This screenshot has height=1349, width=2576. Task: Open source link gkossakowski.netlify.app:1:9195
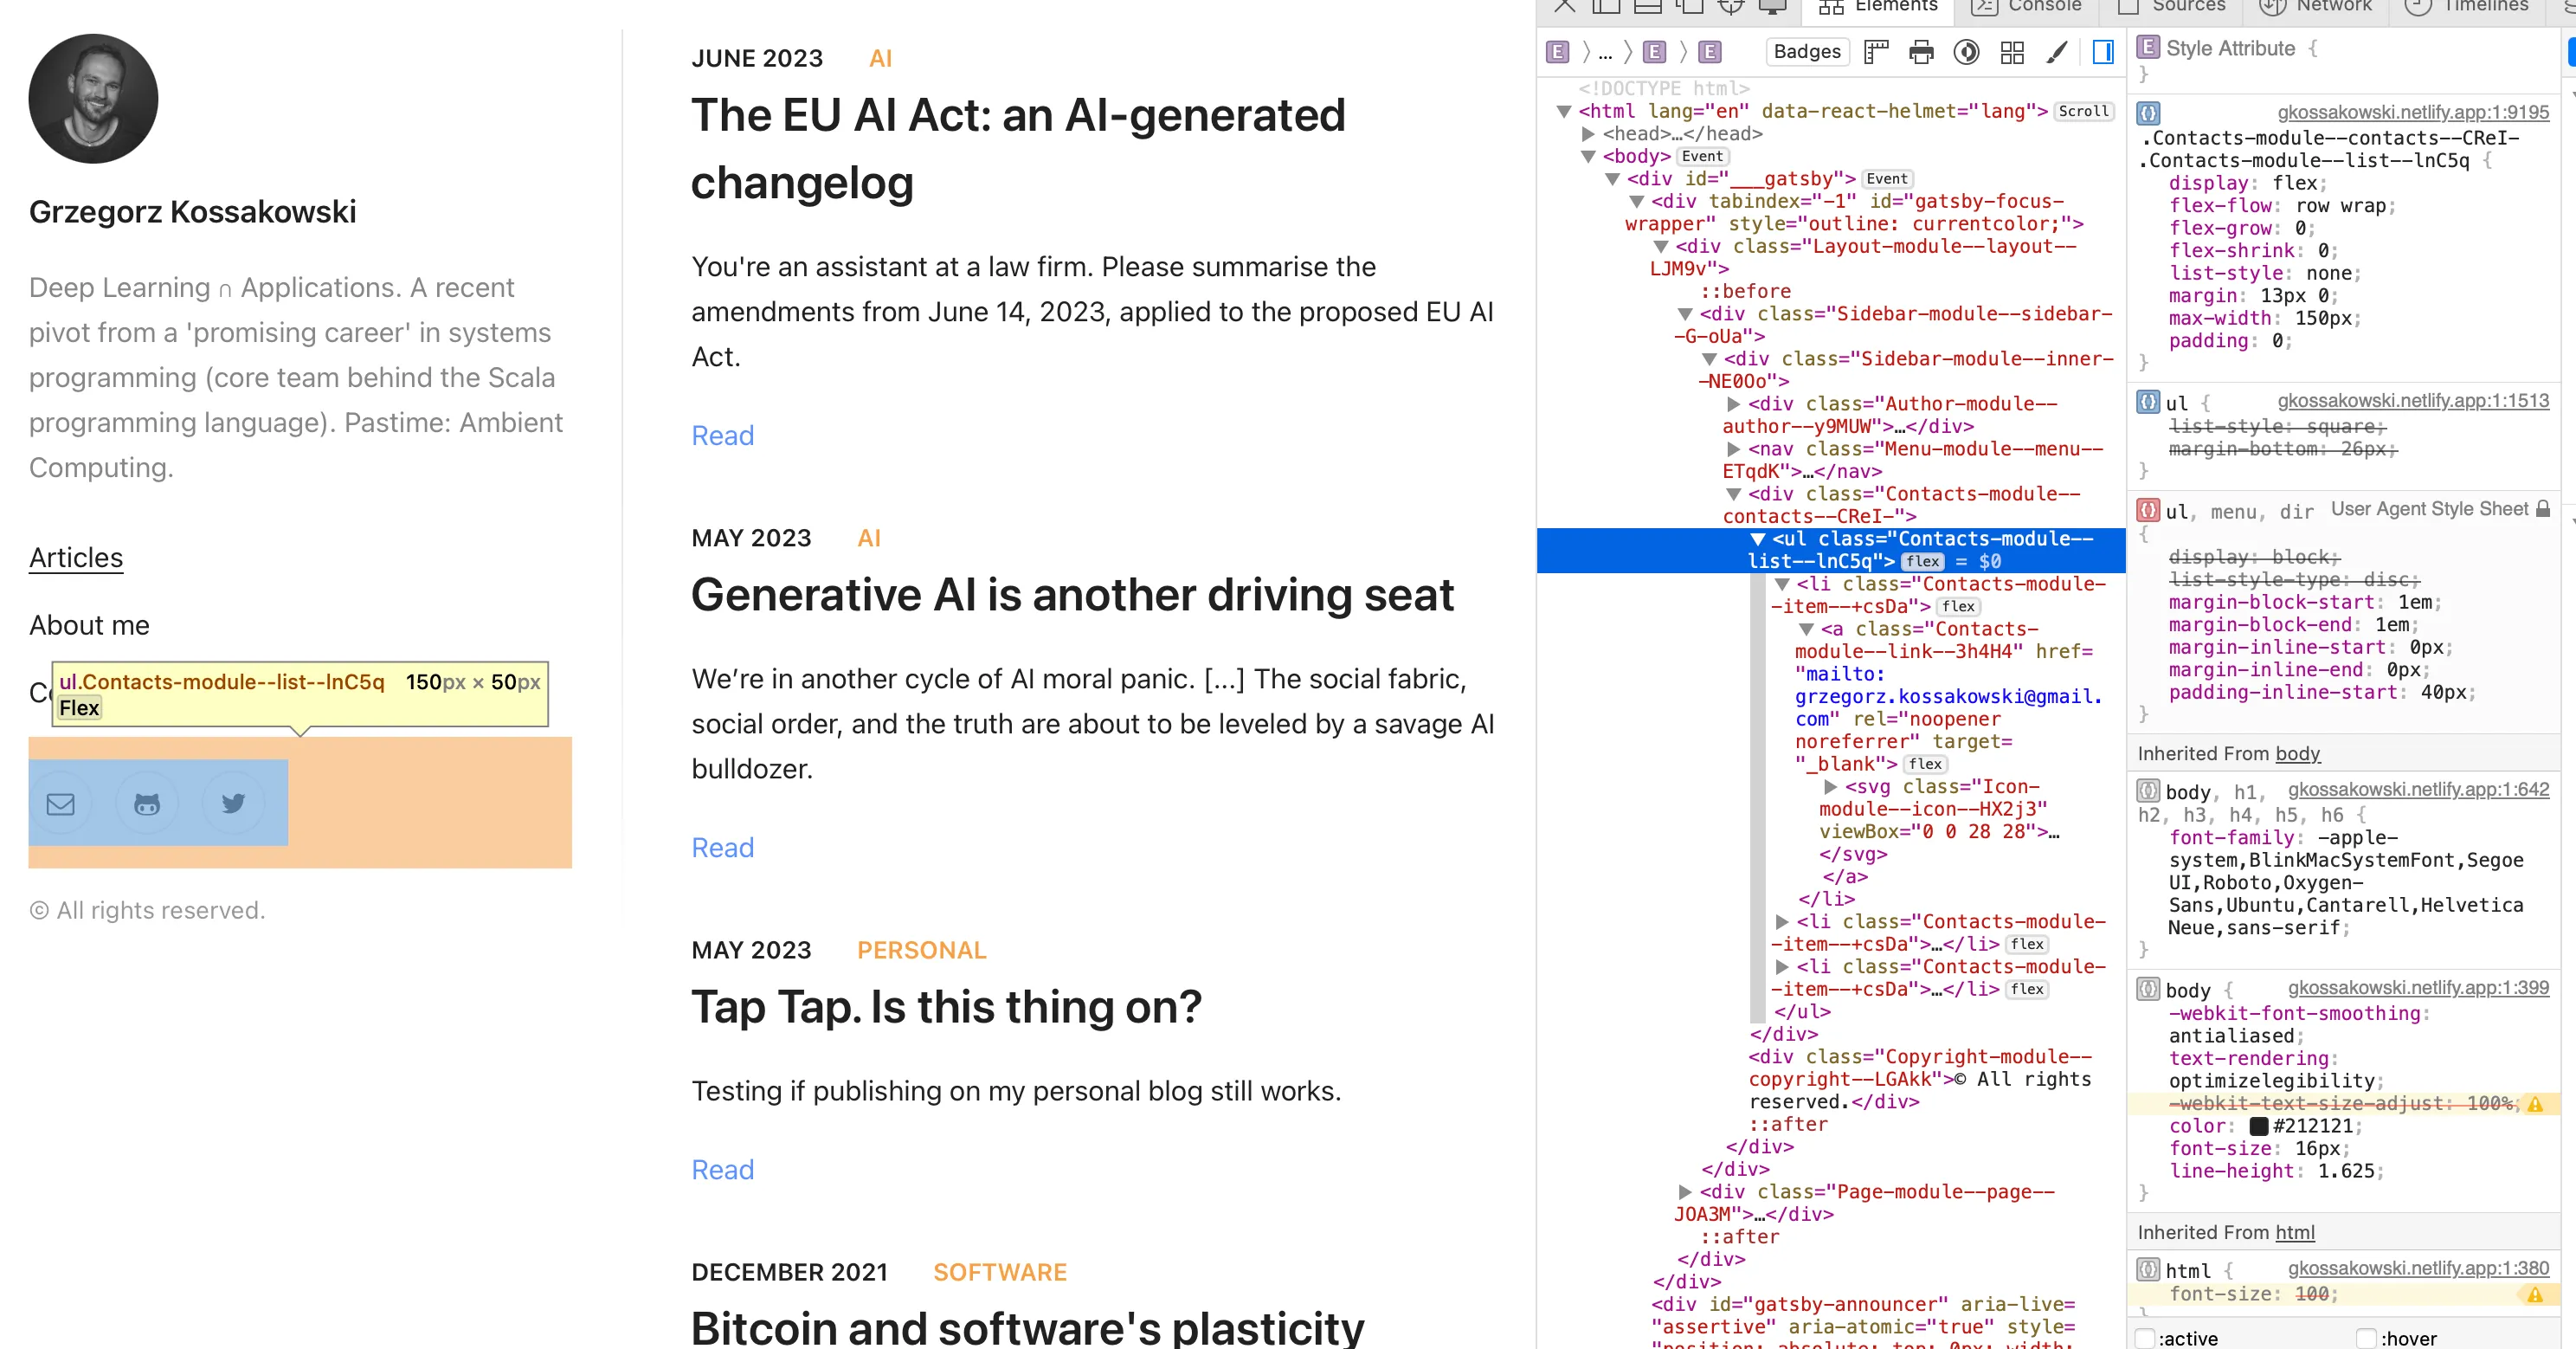click(2413, 112)
